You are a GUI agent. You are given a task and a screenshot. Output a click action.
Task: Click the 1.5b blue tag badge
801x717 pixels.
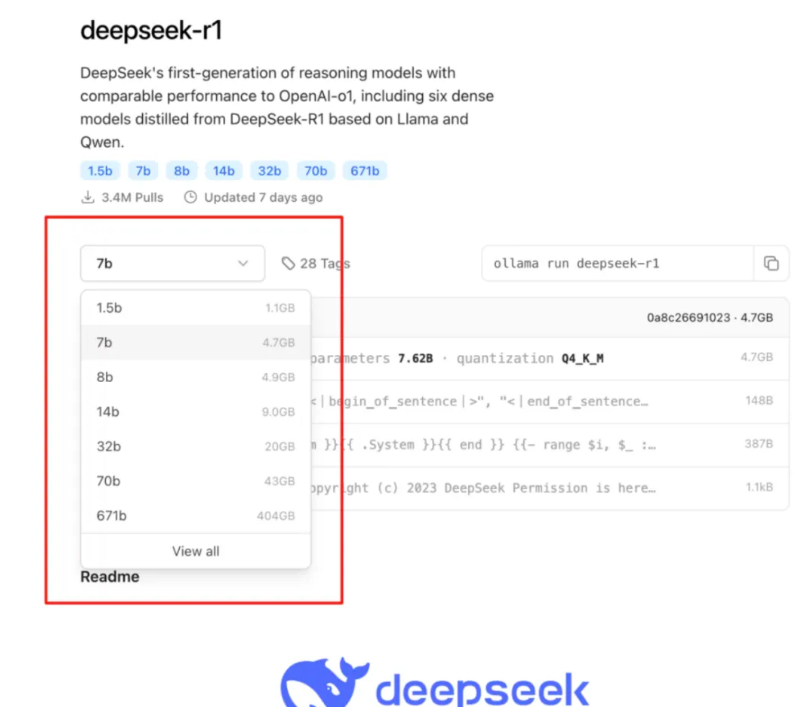(100, 171)
